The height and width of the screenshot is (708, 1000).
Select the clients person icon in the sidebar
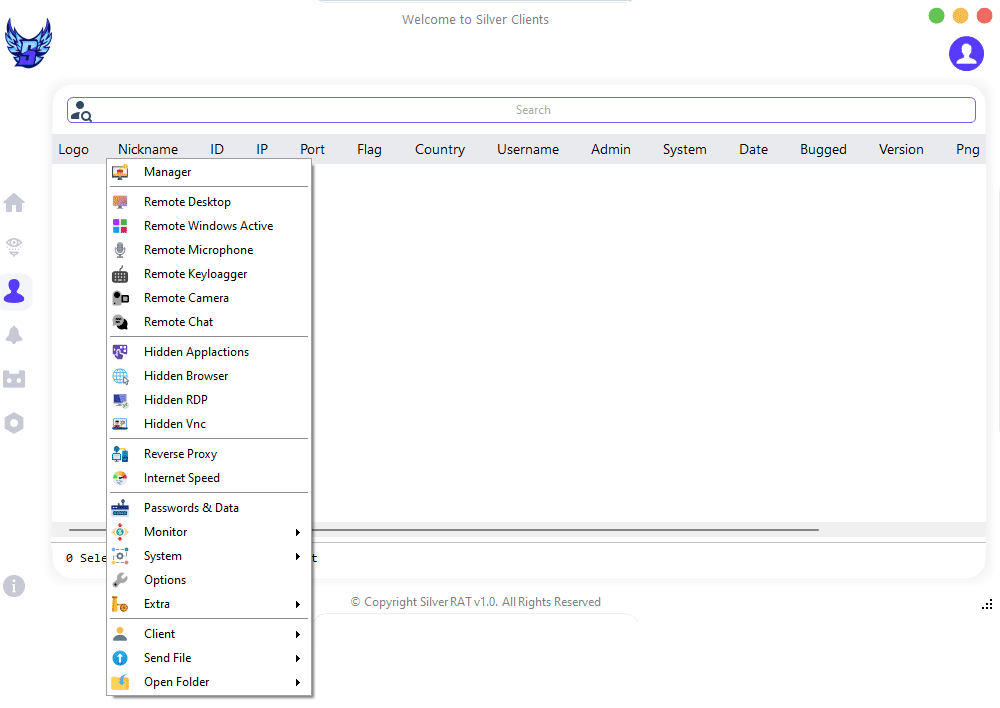tap(15, 291)
